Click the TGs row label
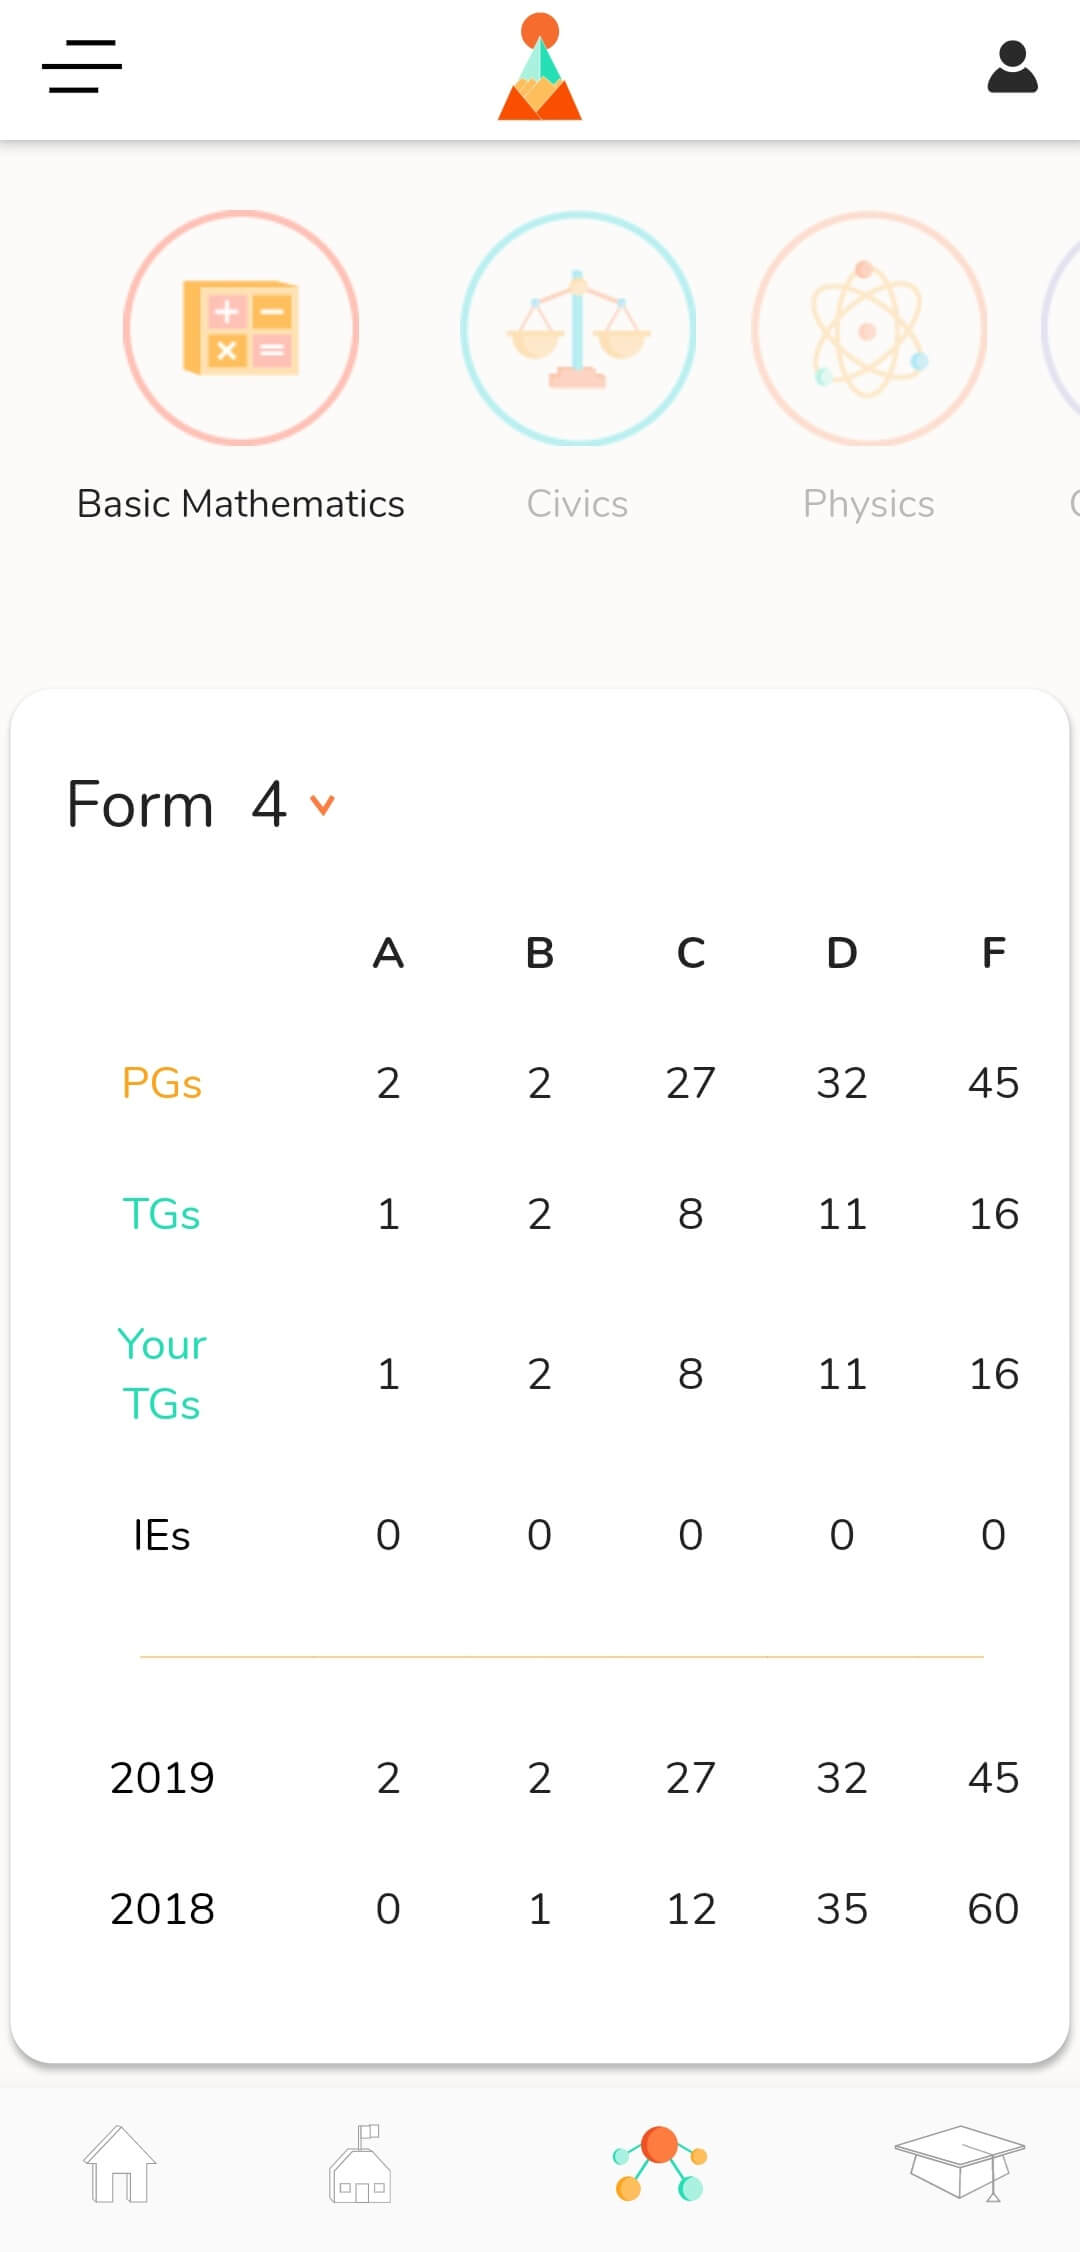 (x=162, y=1214)
